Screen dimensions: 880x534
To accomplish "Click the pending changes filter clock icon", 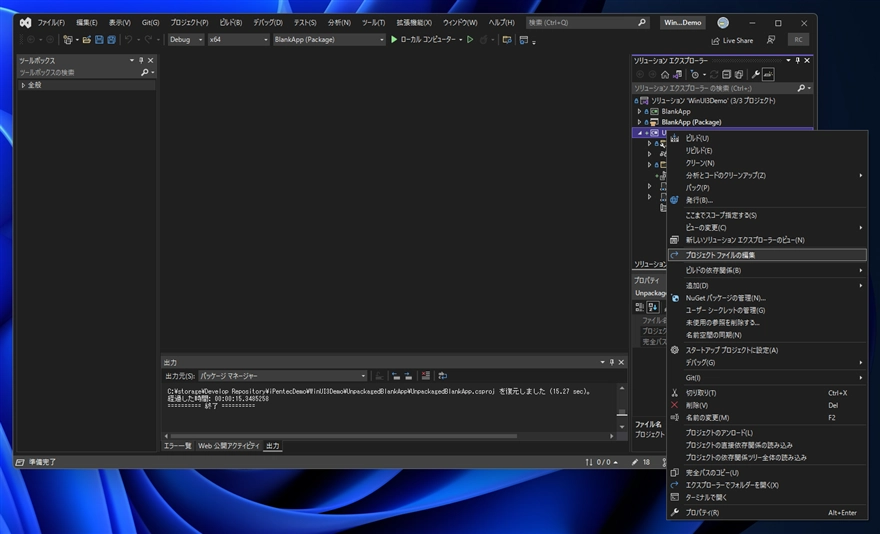I will coord(695,74).
